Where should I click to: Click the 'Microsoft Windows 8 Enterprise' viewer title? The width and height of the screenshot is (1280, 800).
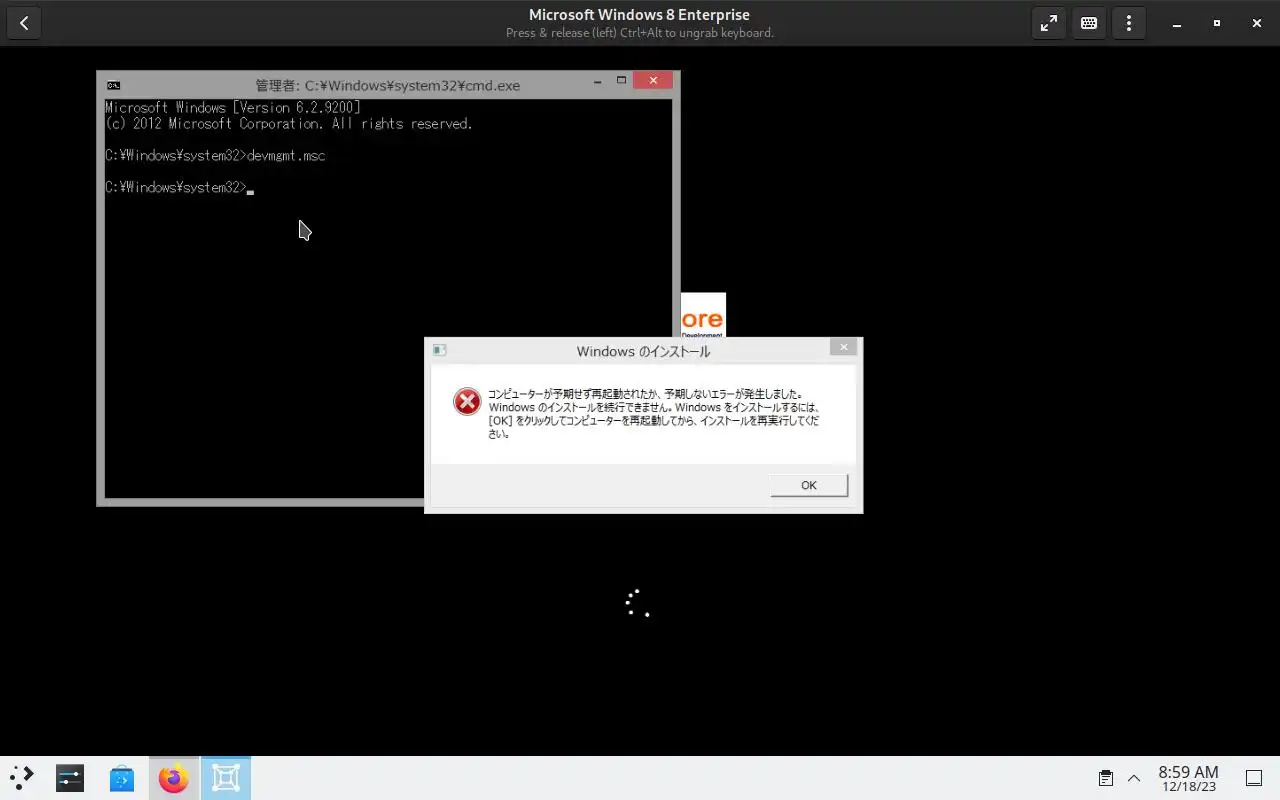point(639,15)
